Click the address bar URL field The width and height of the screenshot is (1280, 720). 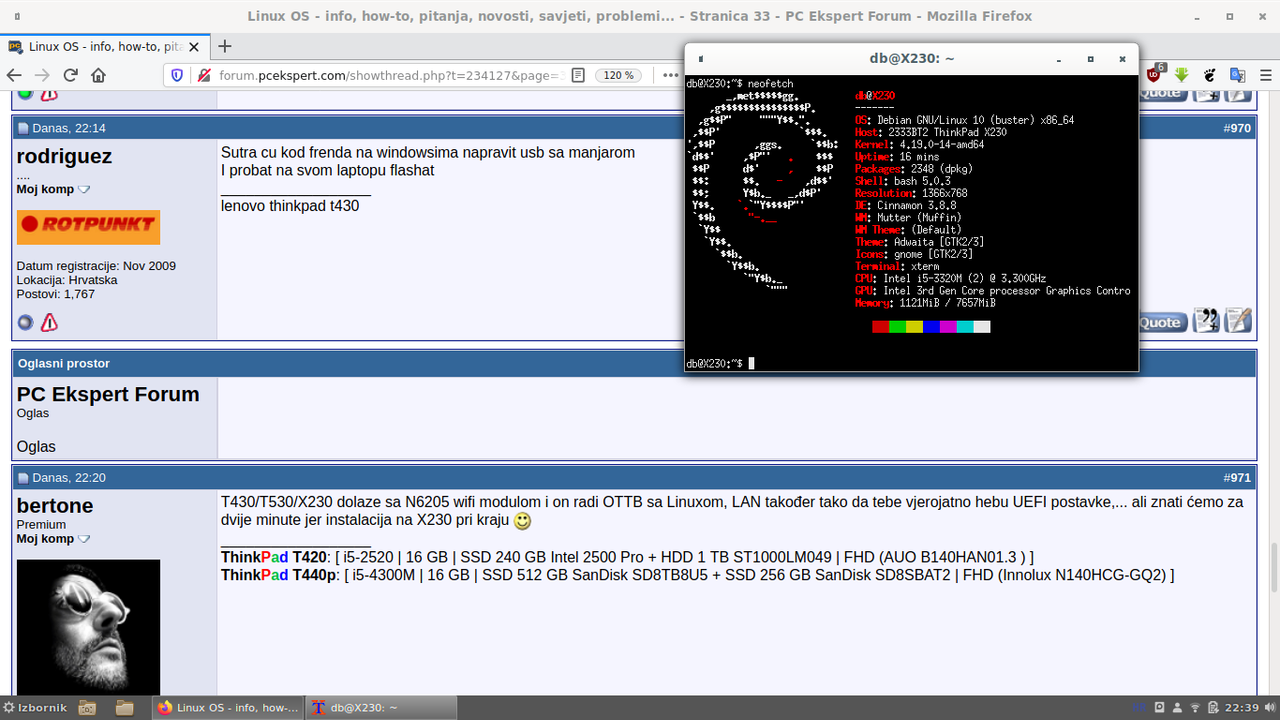click(390, 75)
